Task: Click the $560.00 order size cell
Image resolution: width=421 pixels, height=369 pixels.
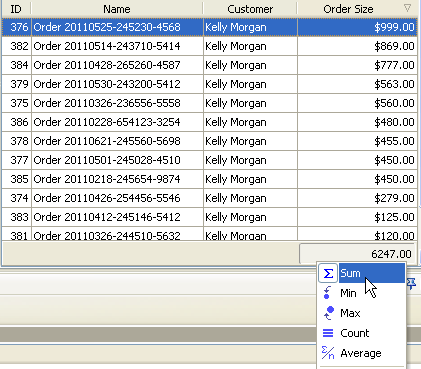Action: [357, 103]
